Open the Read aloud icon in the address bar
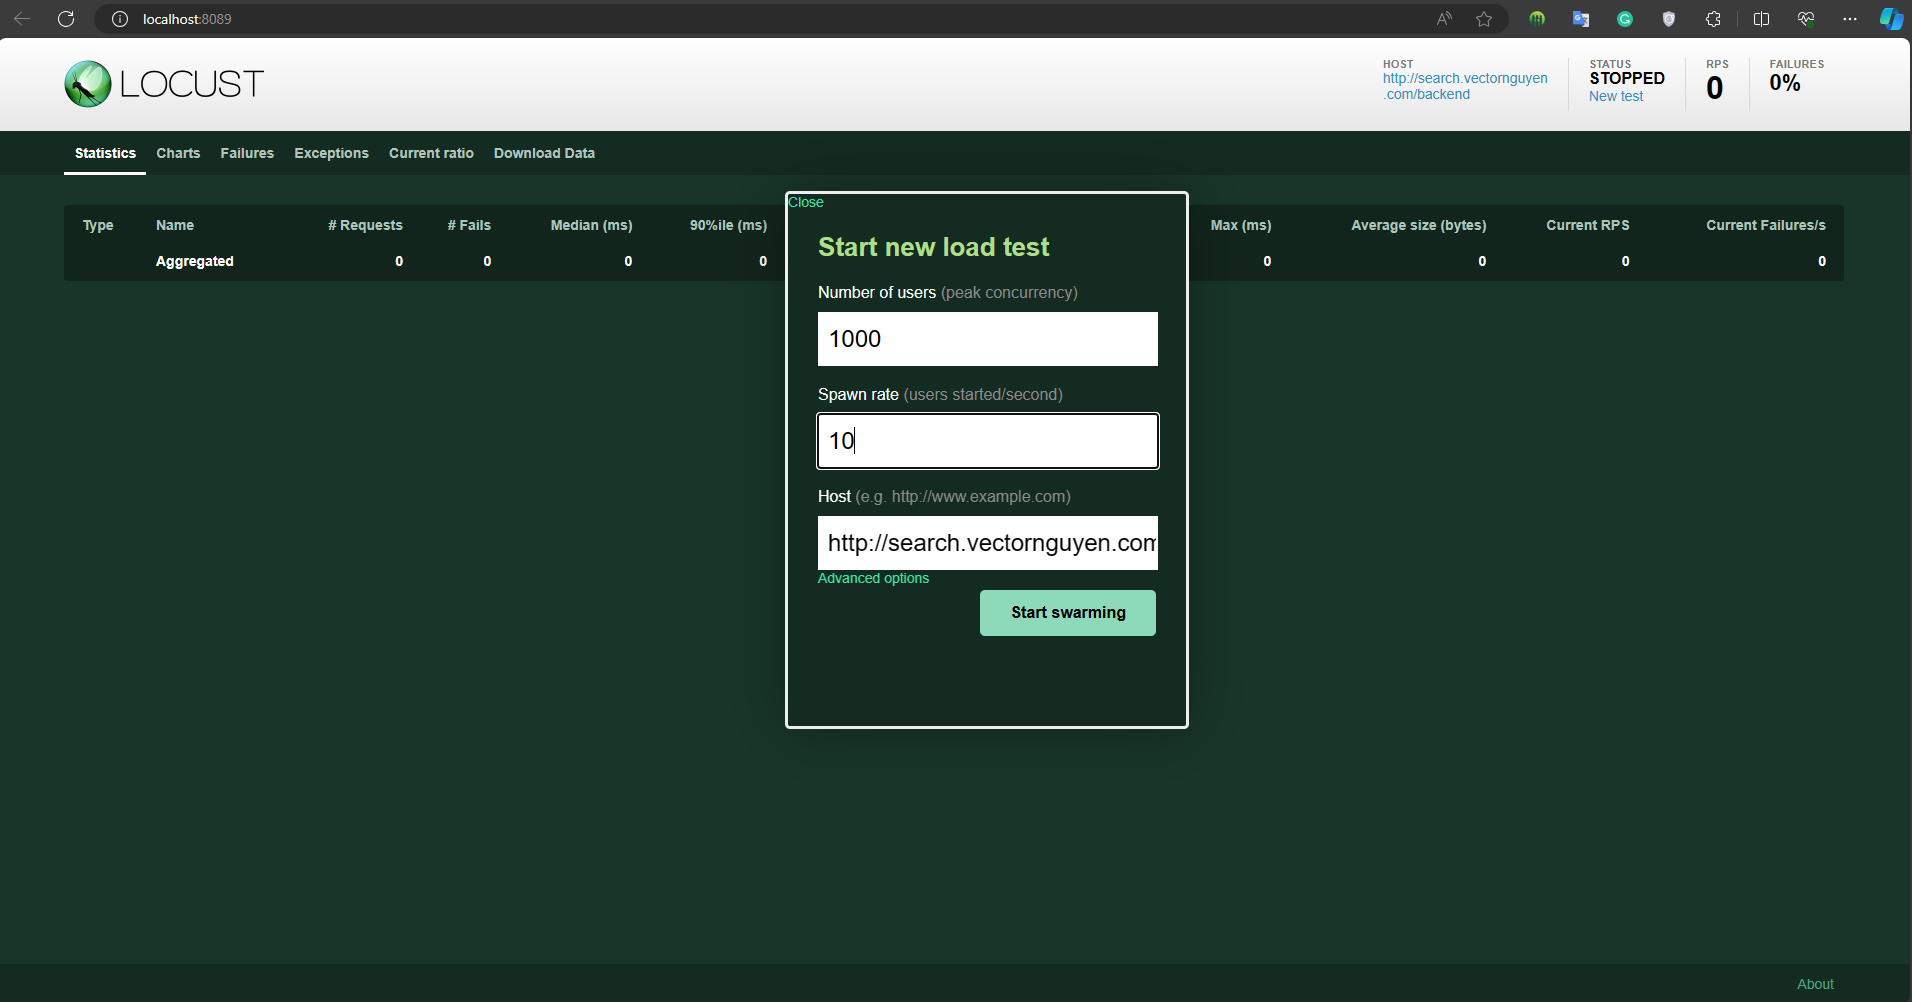Viewport: 1912px width, 1002px height. (x=1444, y=19)
